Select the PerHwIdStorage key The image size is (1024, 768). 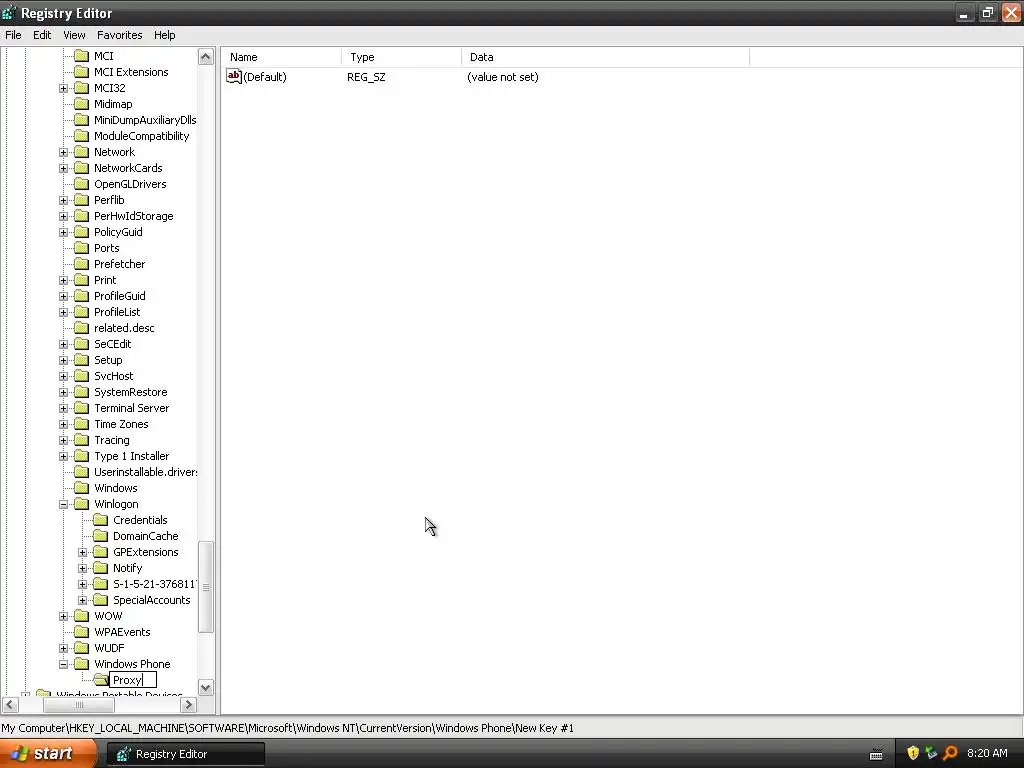(134, 216)
